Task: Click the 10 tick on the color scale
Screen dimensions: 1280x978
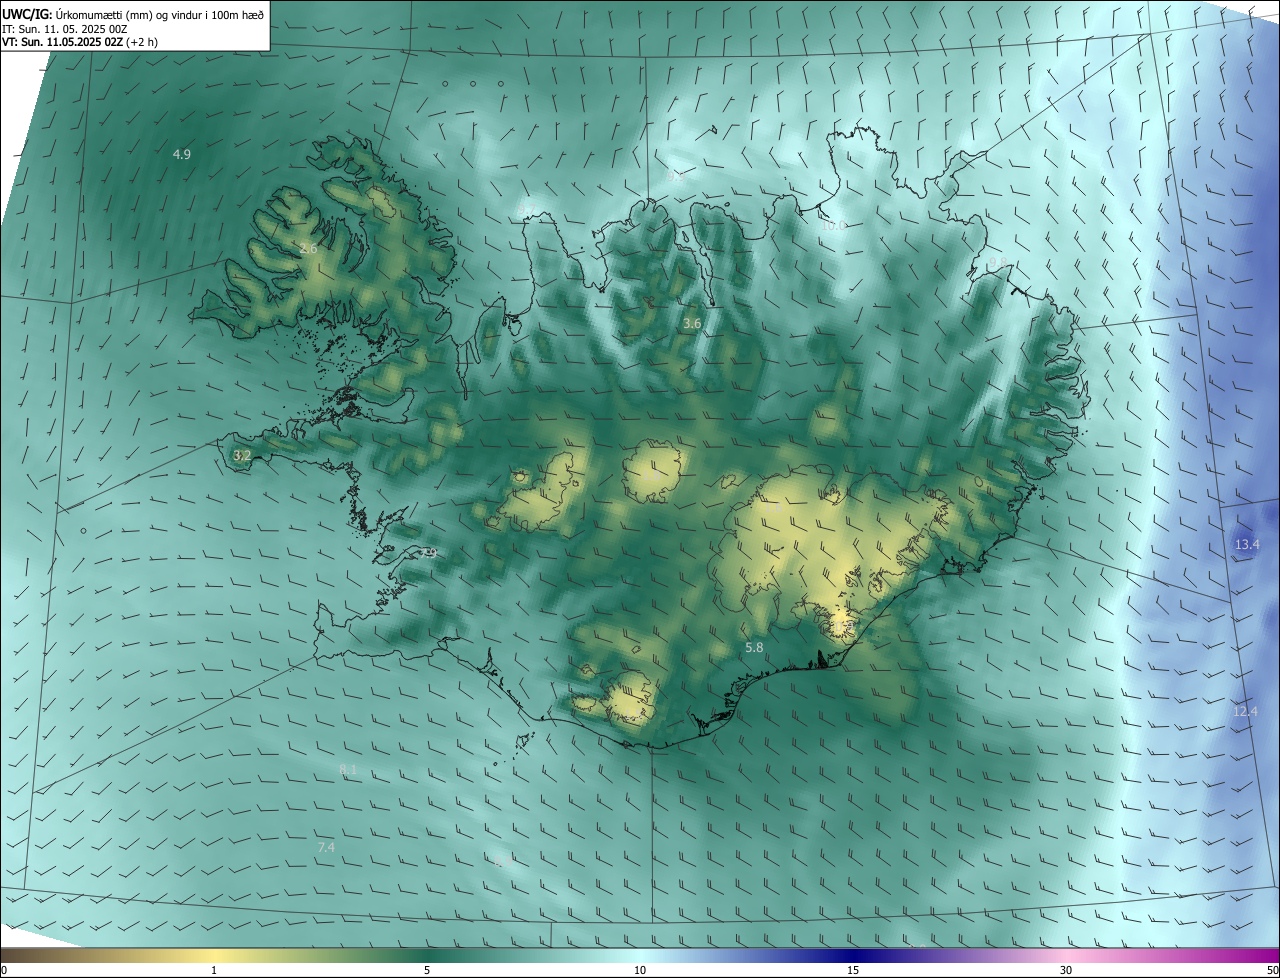Action: click(640, 970)
